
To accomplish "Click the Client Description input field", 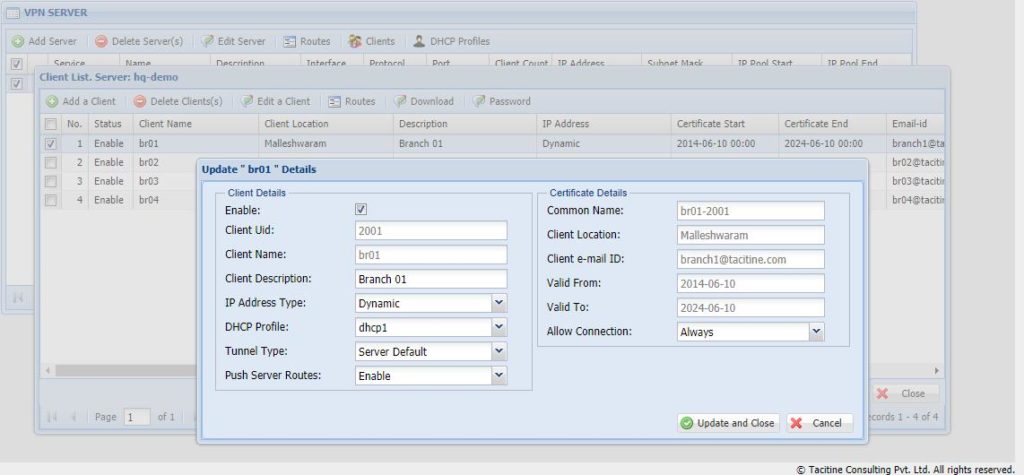I will (x=431, y=279).
